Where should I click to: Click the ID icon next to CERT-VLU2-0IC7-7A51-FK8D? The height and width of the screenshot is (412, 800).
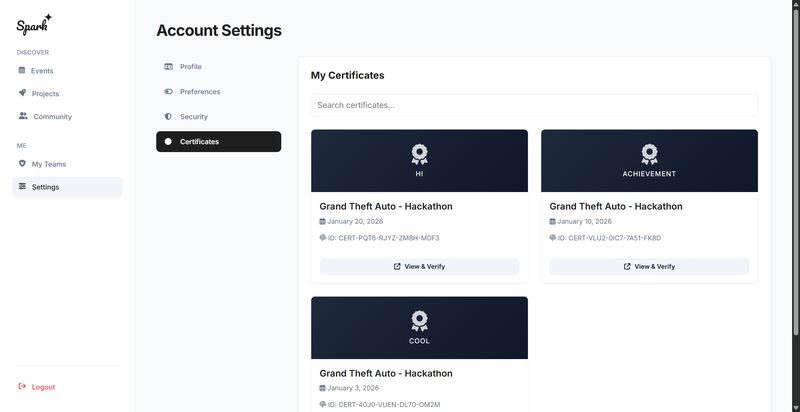[x=553, y=238]
